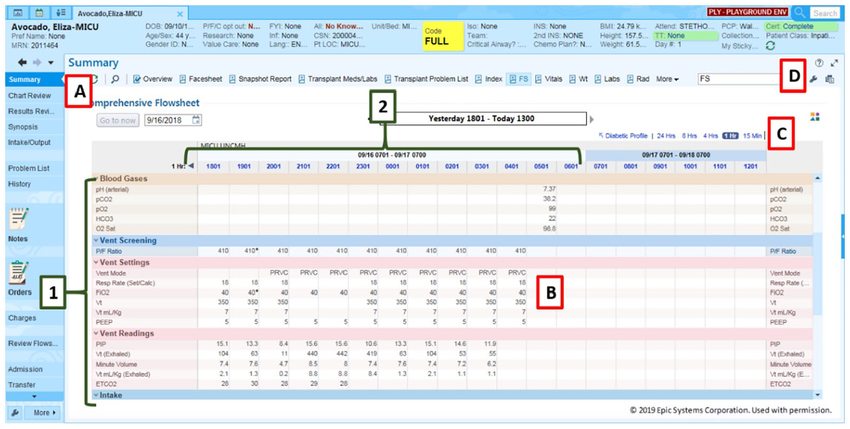Click the next time range arrow
This screenshot has width=850, height=429.
coord(592,119)
